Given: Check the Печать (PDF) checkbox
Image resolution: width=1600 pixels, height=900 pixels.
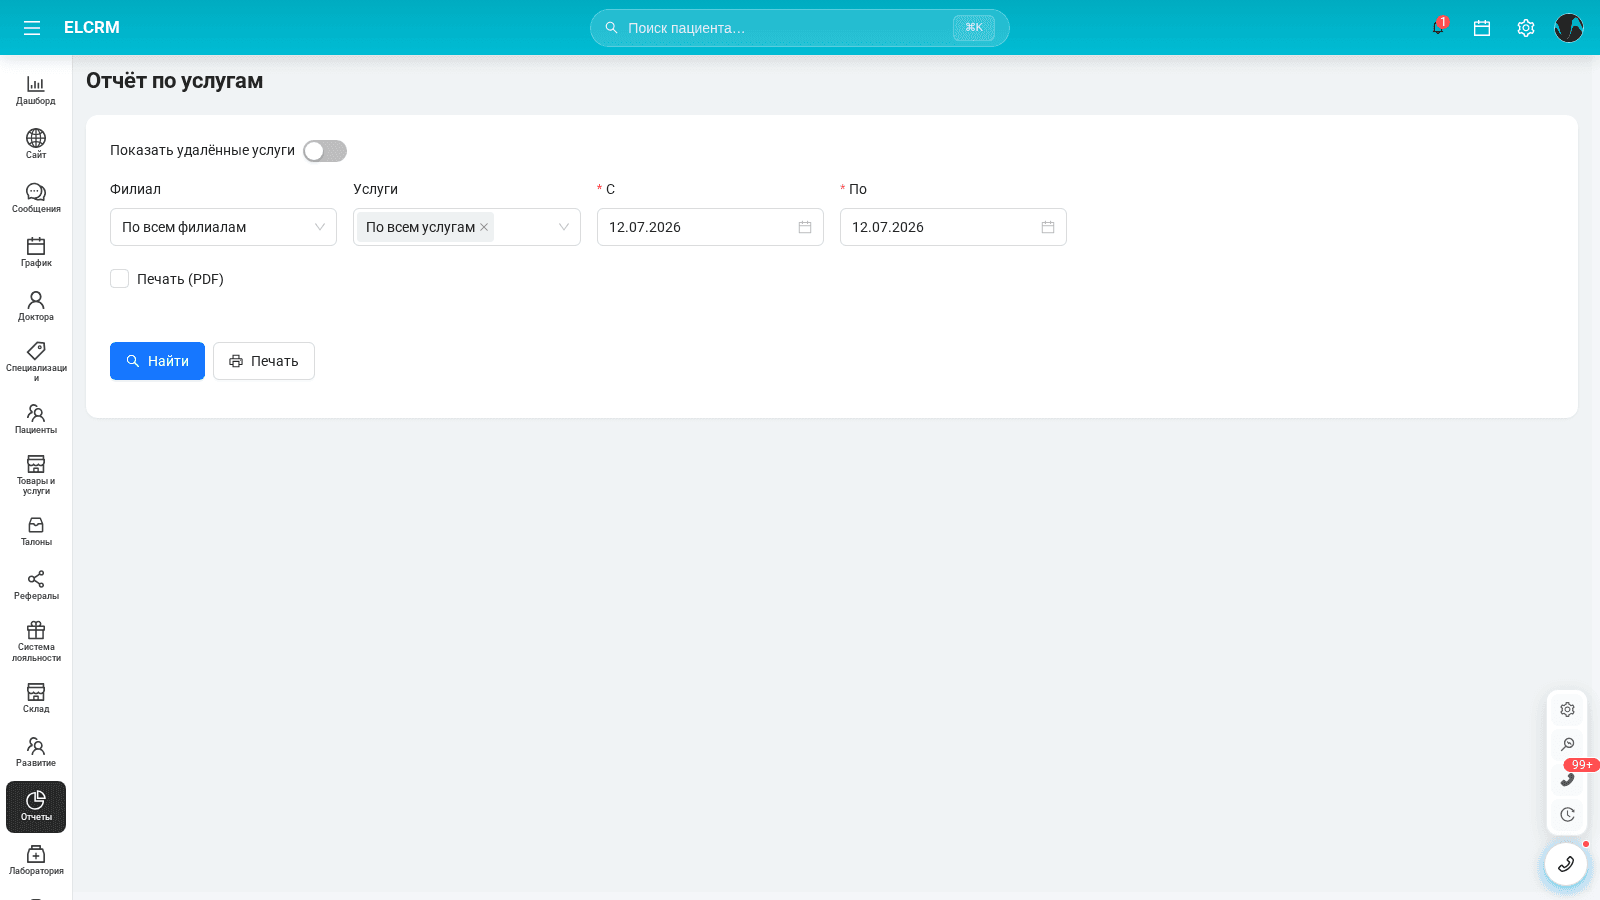Looking at the screenshot, I should point(119,279).
